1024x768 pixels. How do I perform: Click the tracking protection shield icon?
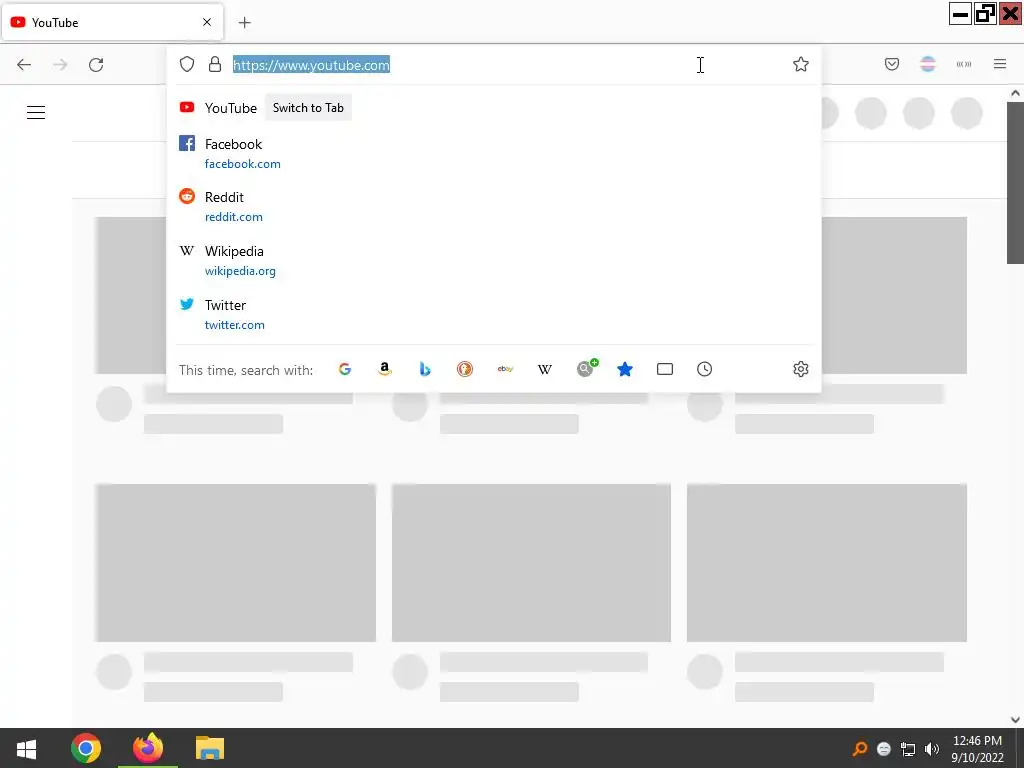tap(187, 64)
